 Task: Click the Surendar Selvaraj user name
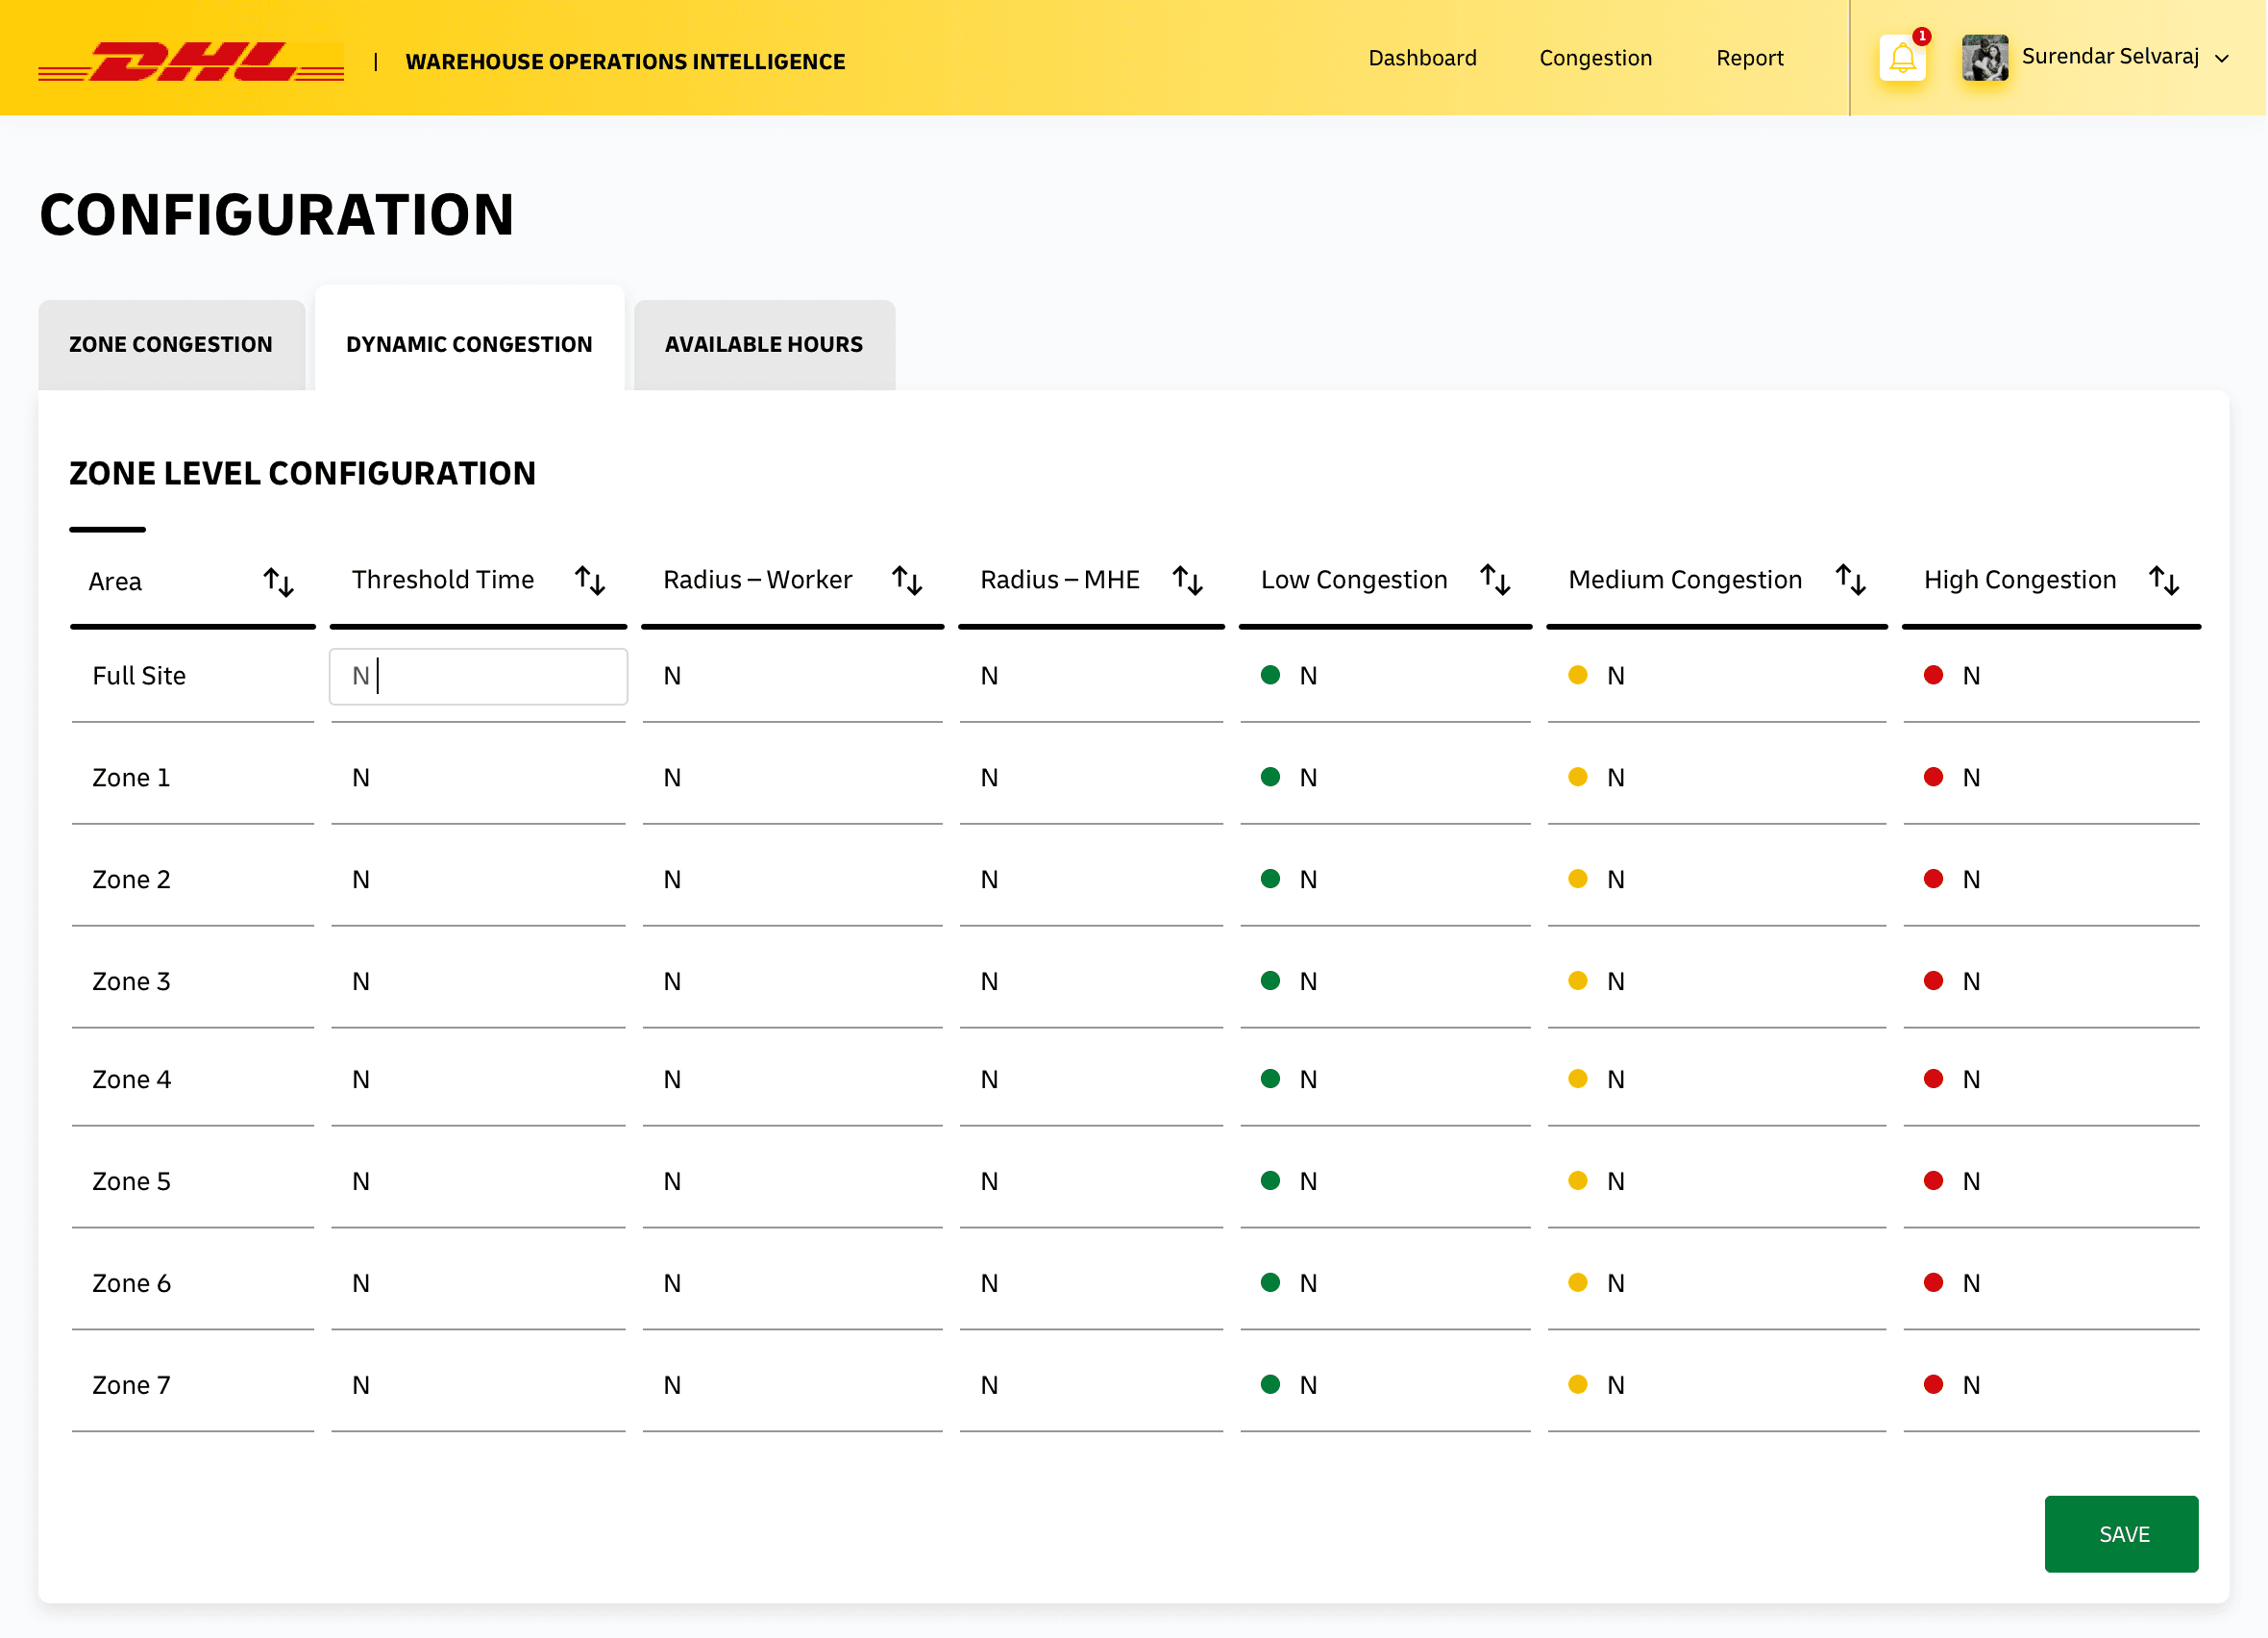click(2110, 56)
